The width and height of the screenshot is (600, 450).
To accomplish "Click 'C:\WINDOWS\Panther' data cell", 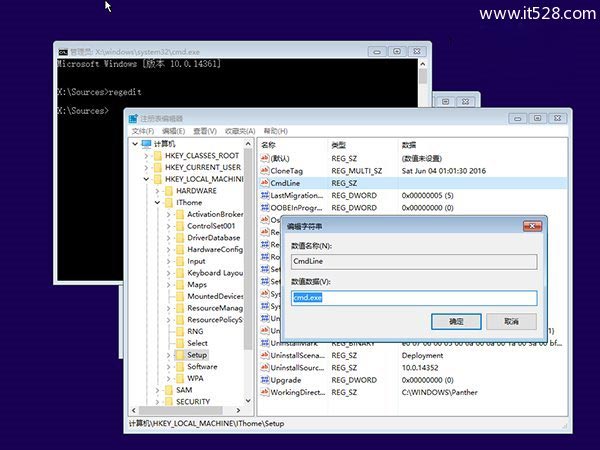I will (439, 393).
